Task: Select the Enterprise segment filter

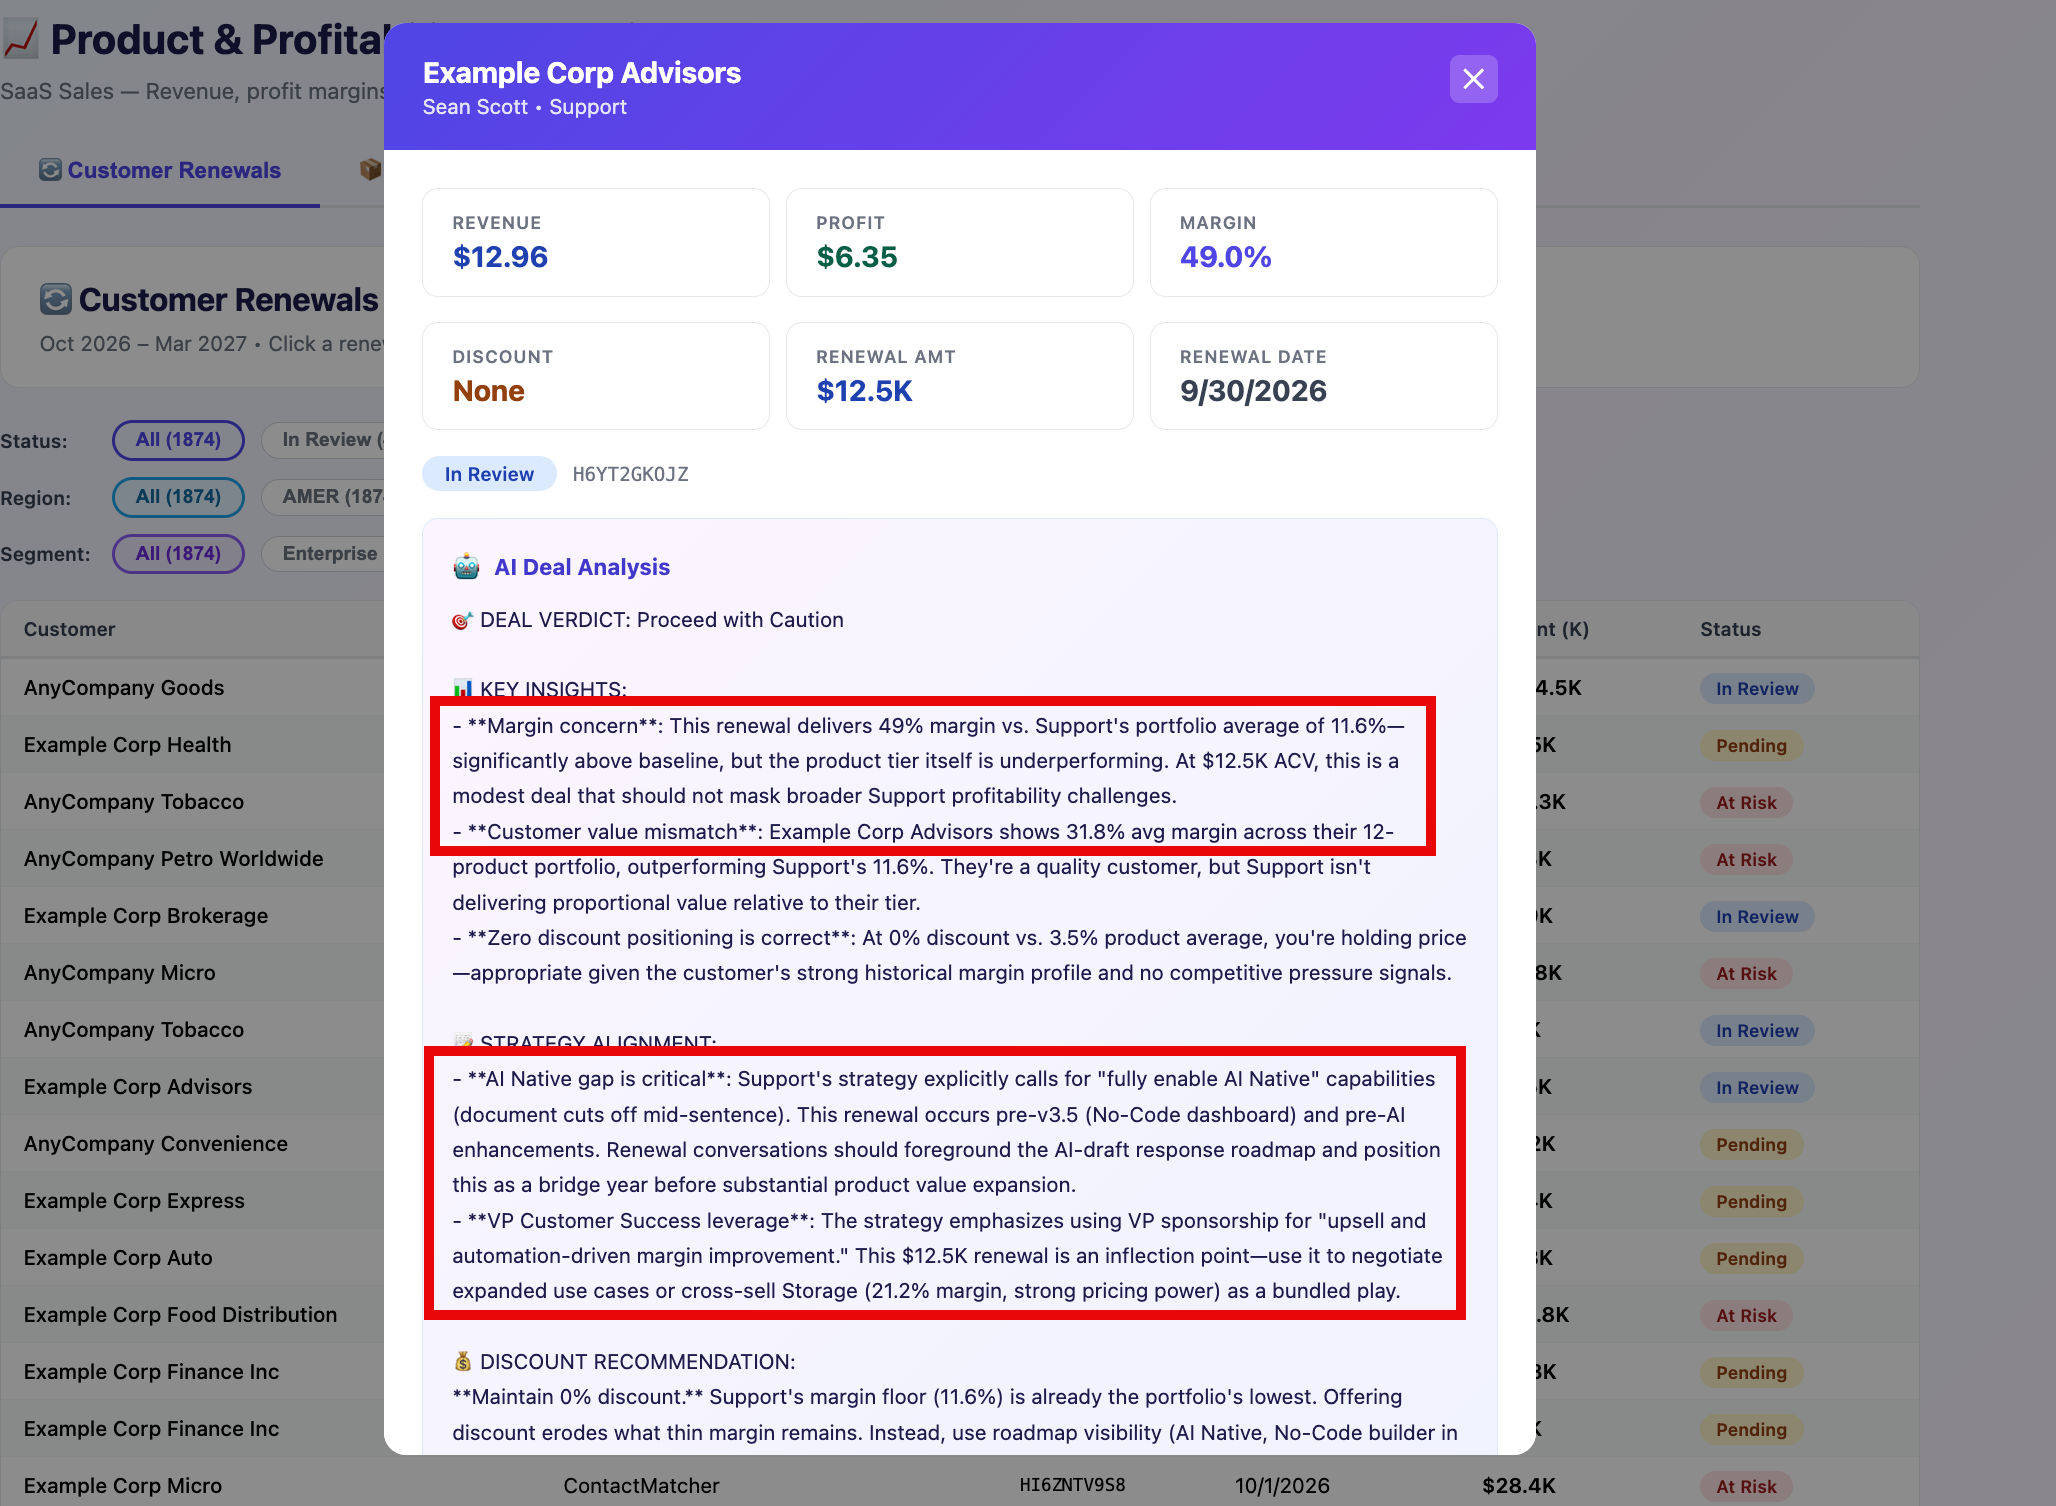Action: coord(323,554)
